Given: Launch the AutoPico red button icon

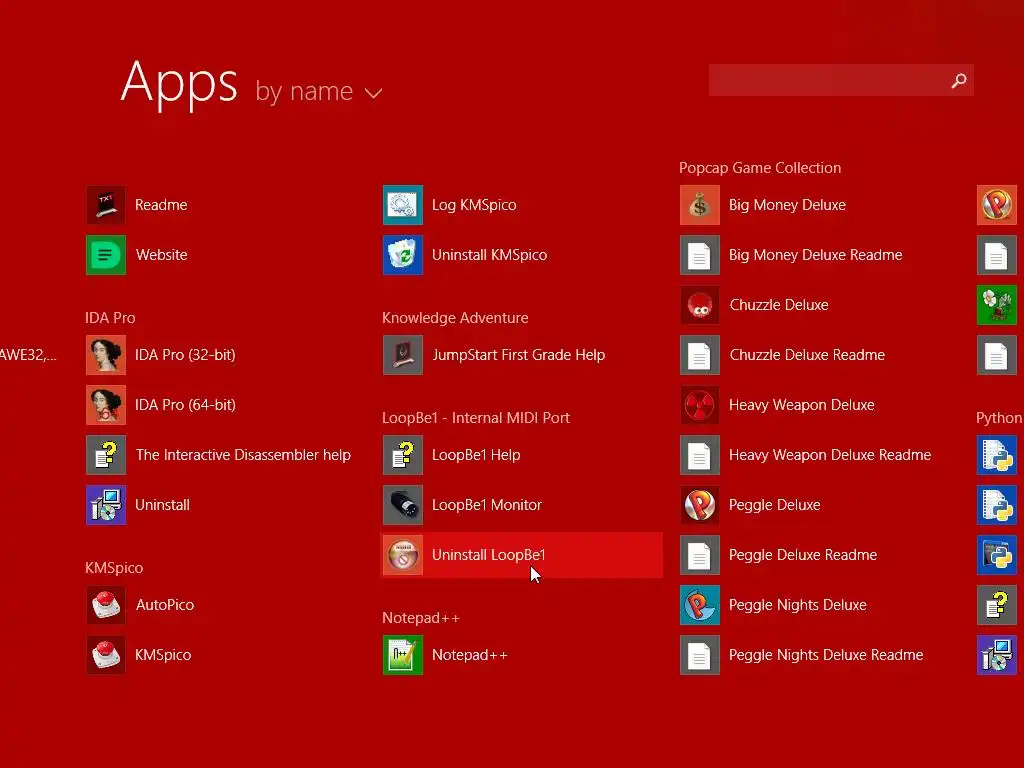Looking at the screenshot, I should (106, 605).
